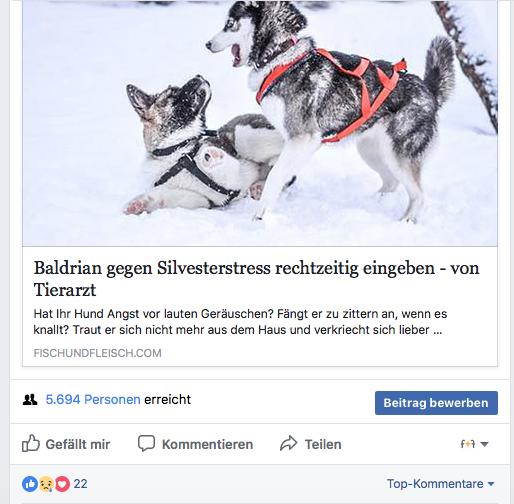Viewport: 514px width, 504px height.
Task: Click the Gefällt mir text label
Action: click(78, 444)
